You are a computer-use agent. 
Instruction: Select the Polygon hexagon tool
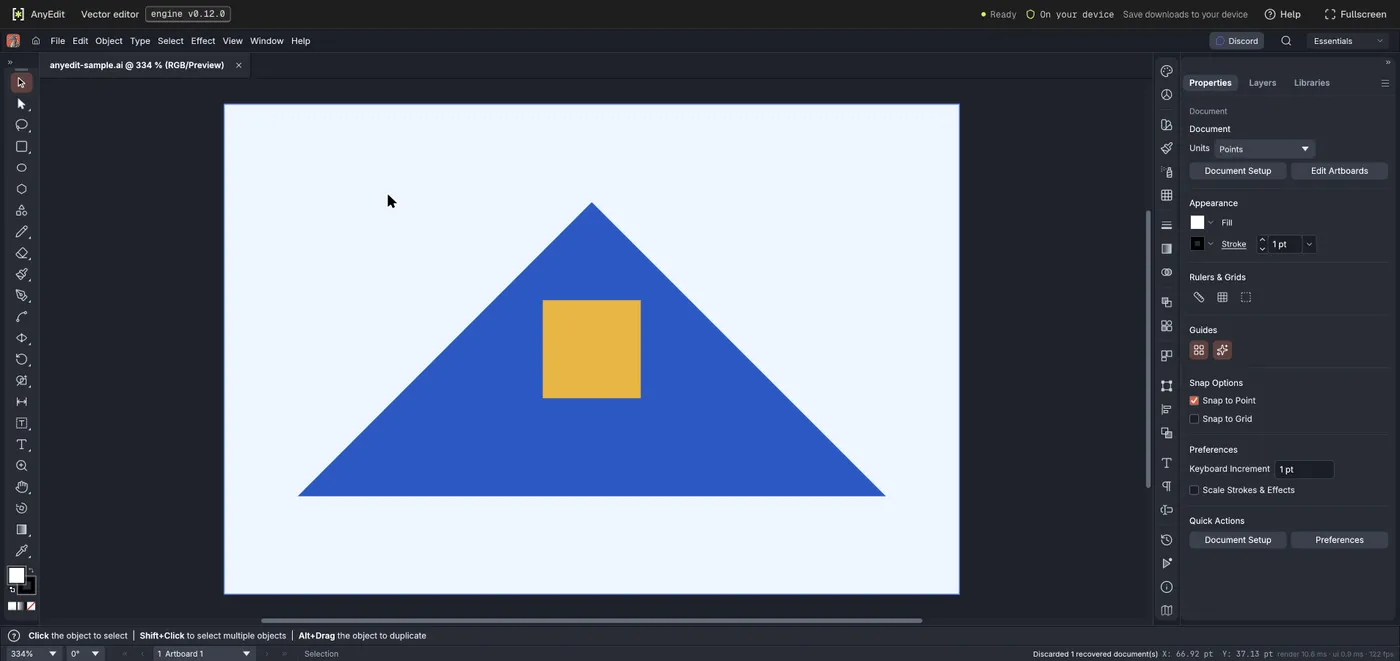21,189
